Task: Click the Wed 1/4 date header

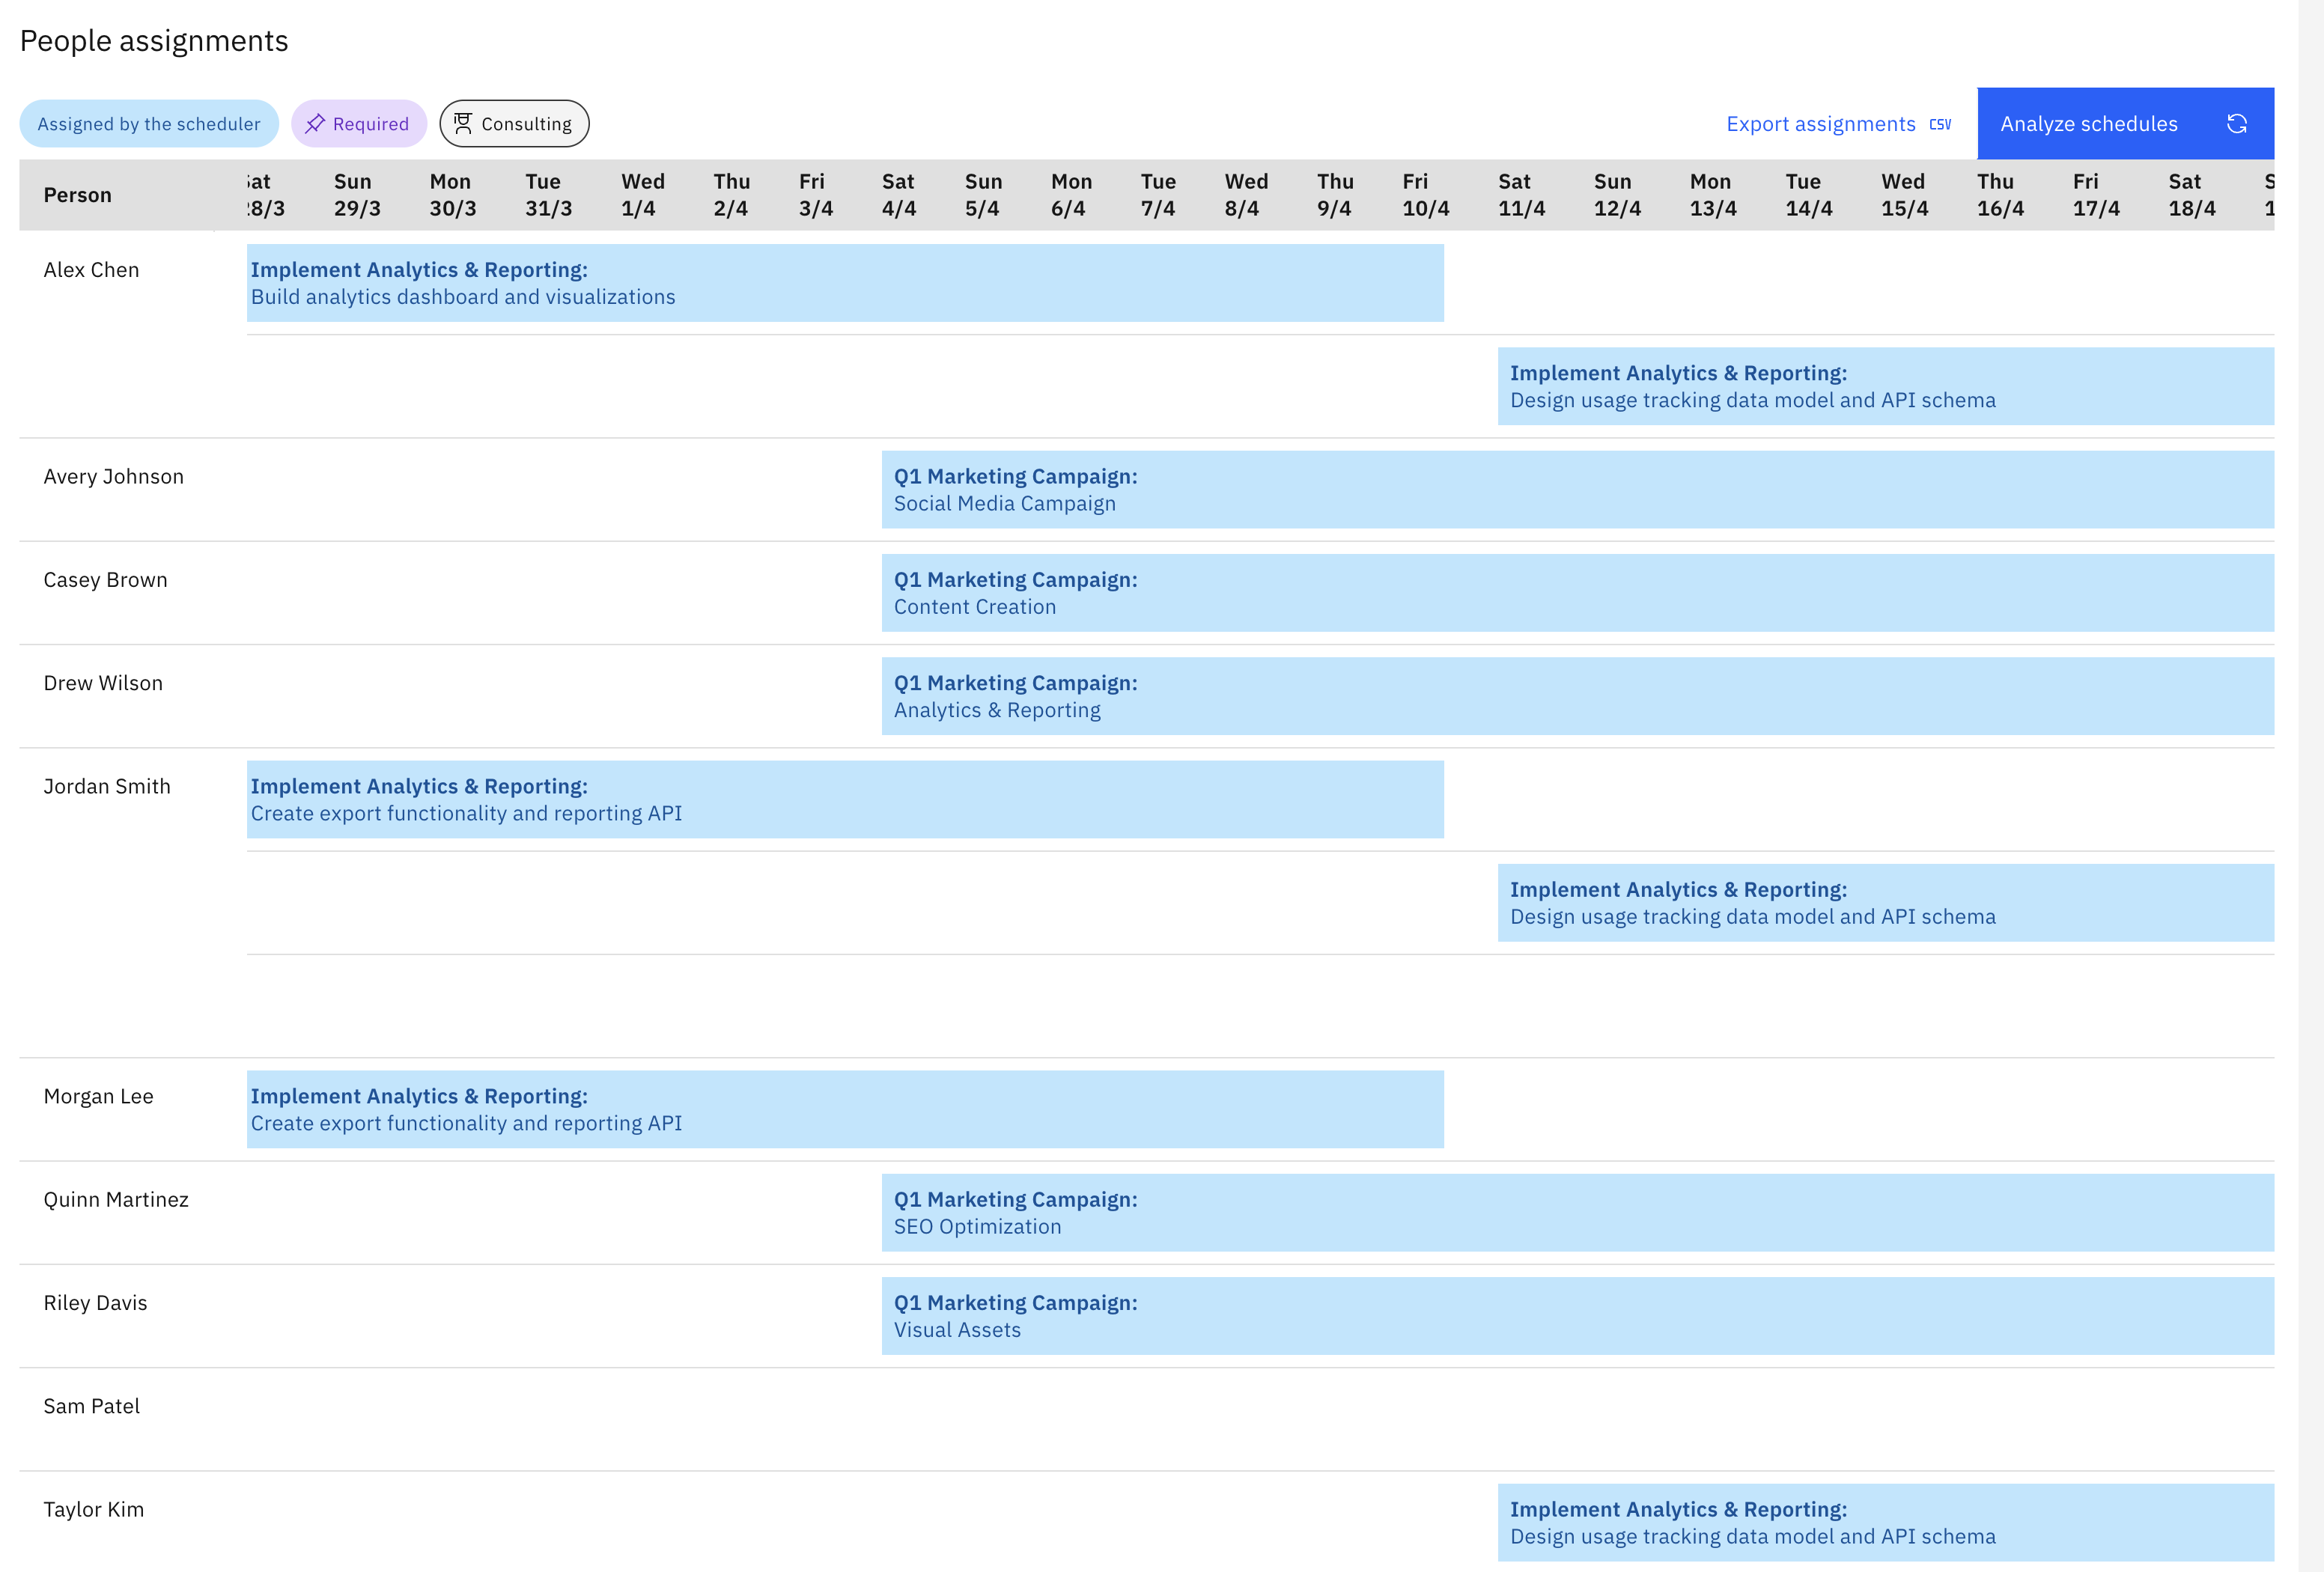Action: click(642, 195)
